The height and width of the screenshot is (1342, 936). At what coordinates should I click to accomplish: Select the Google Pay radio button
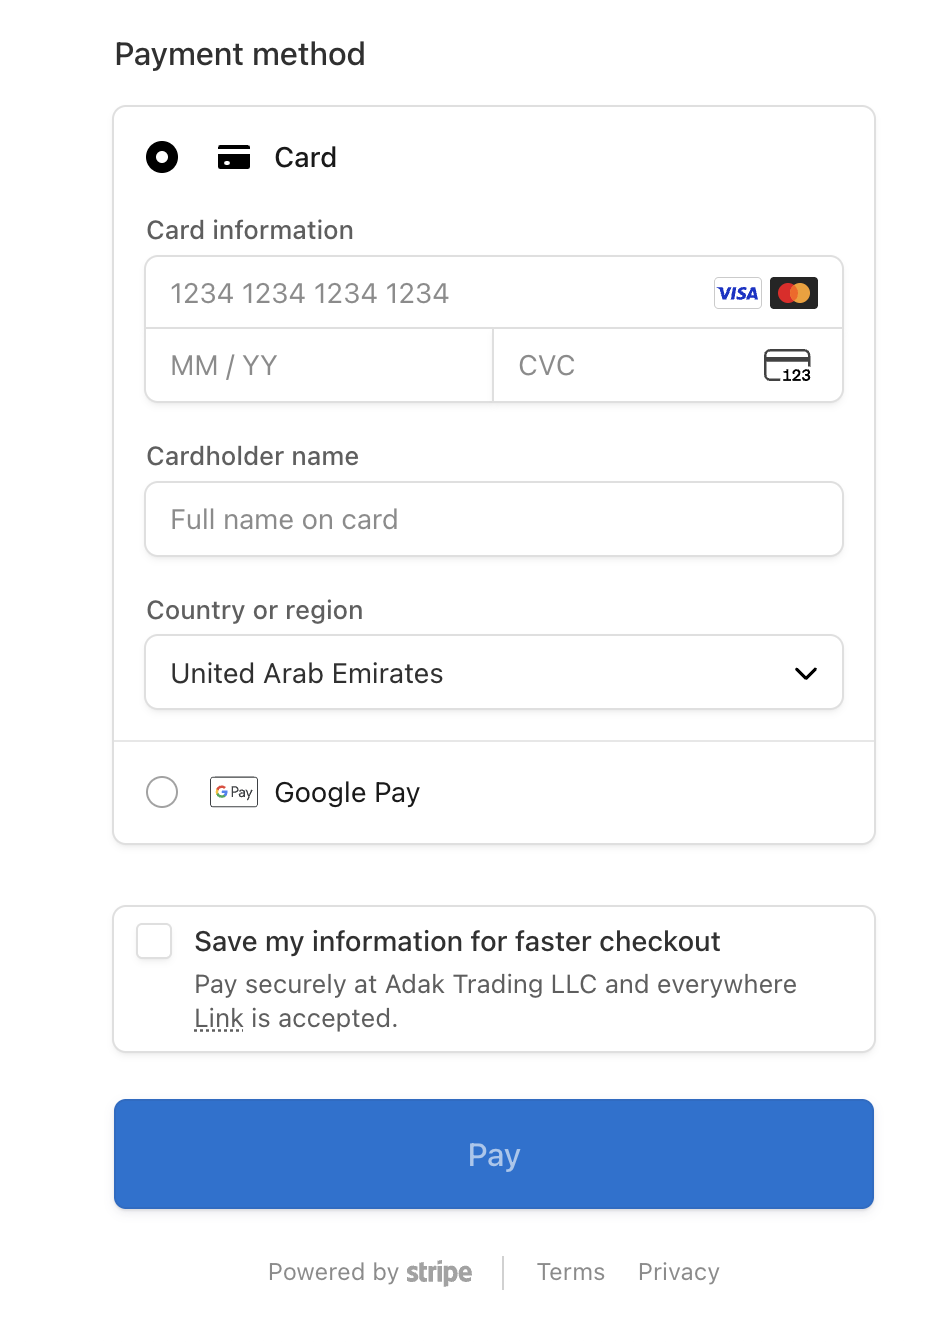[x=162, y=792]
